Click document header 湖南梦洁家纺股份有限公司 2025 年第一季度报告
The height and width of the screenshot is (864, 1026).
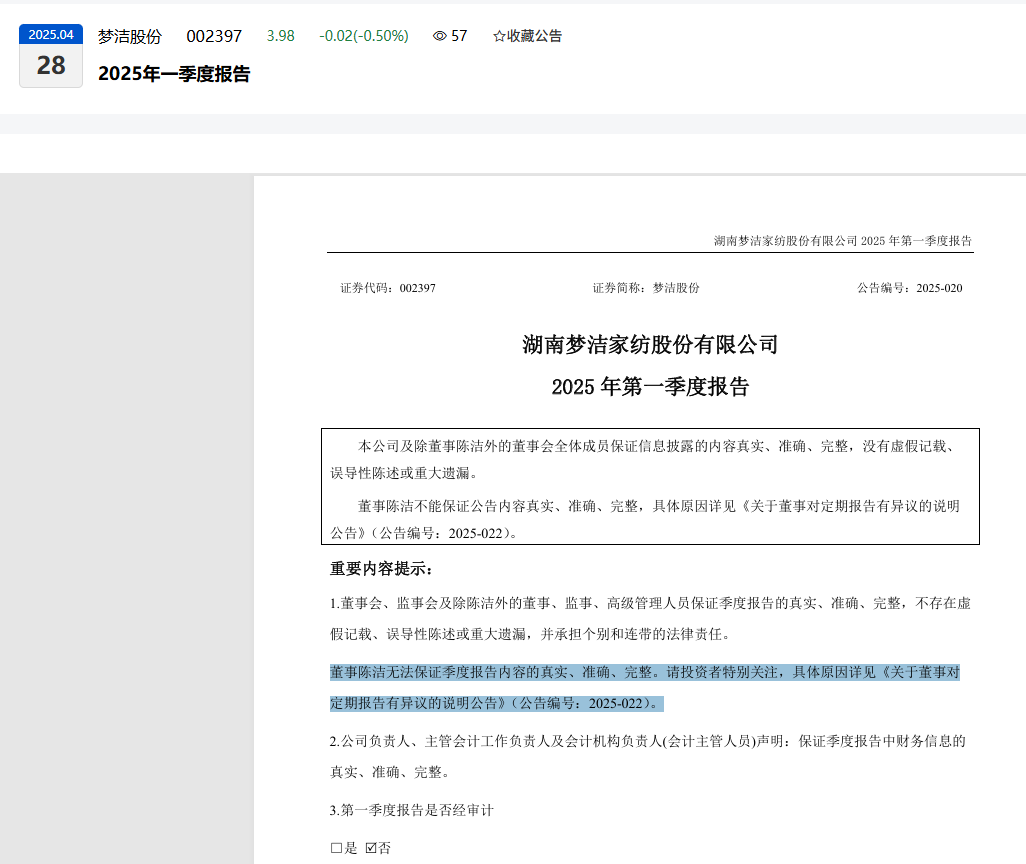843,241
